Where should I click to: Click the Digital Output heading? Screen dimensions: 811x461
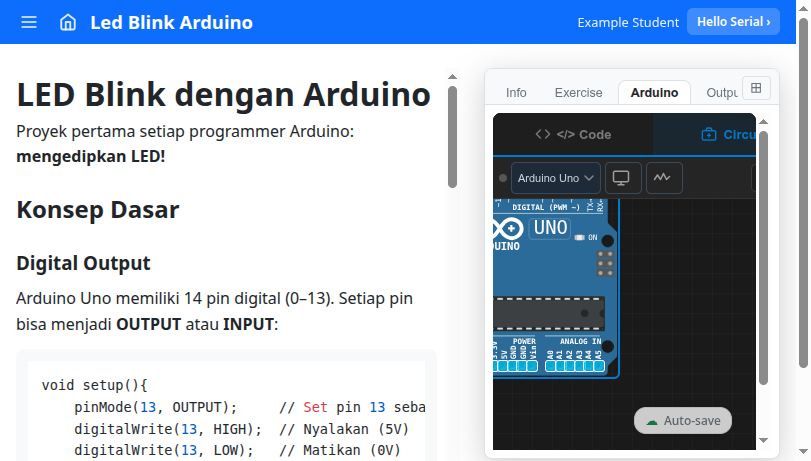(83, 263)
